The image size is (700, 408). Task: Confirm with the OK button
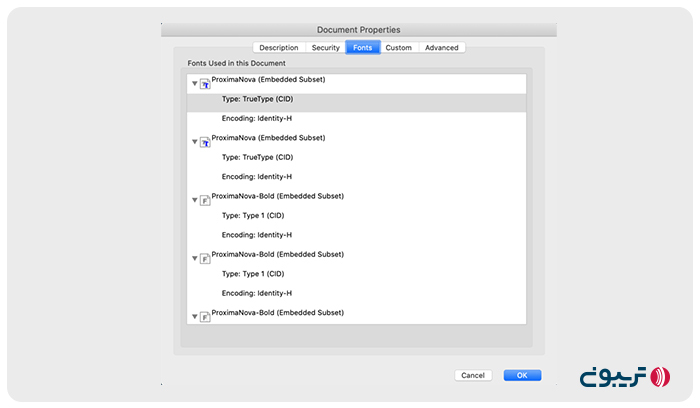tap(522, 375)
